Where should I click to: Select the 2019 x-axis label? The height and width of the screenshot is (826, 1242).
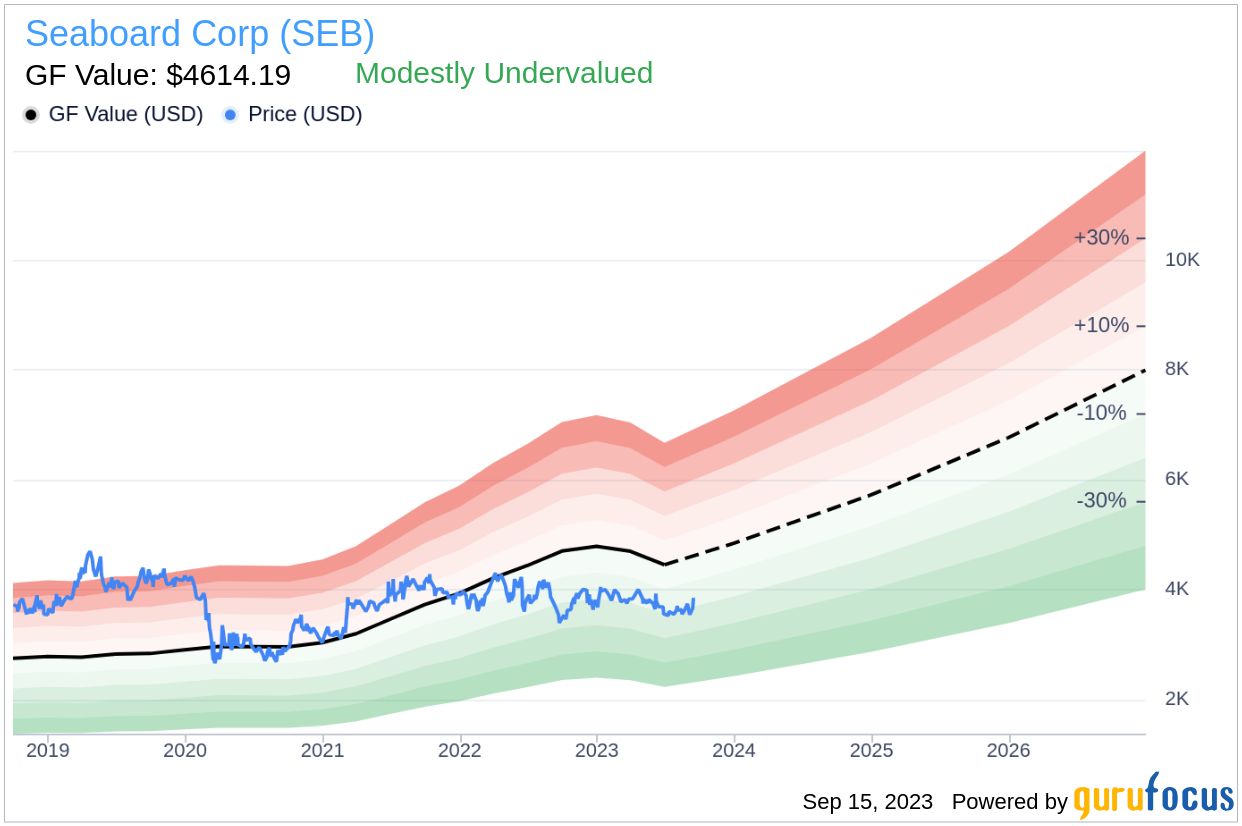[x=48, y=748]
